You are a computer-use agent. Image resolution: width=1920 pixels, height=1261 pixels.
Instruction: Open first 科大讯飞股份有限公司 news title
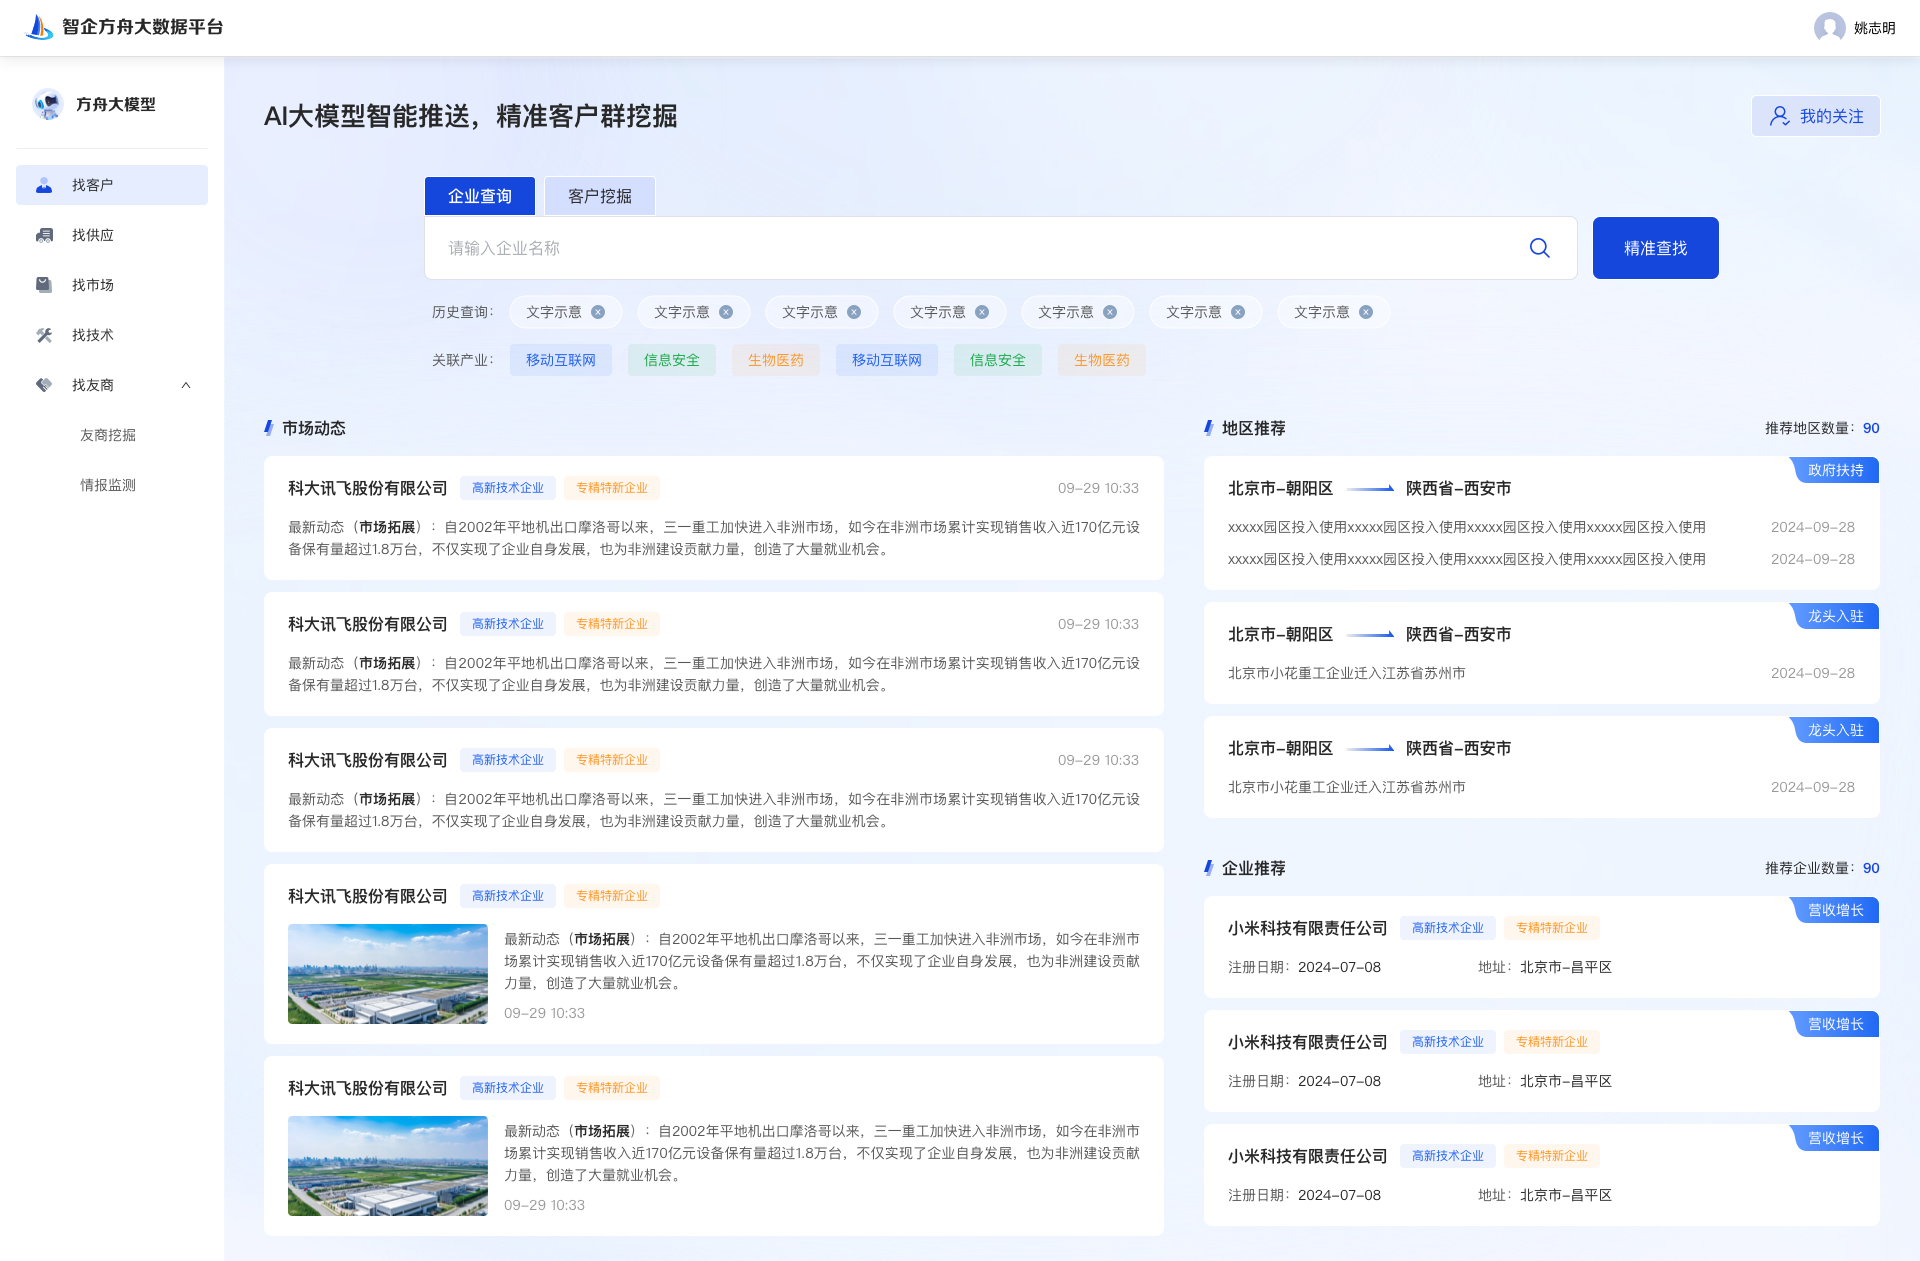pos(368,488)
